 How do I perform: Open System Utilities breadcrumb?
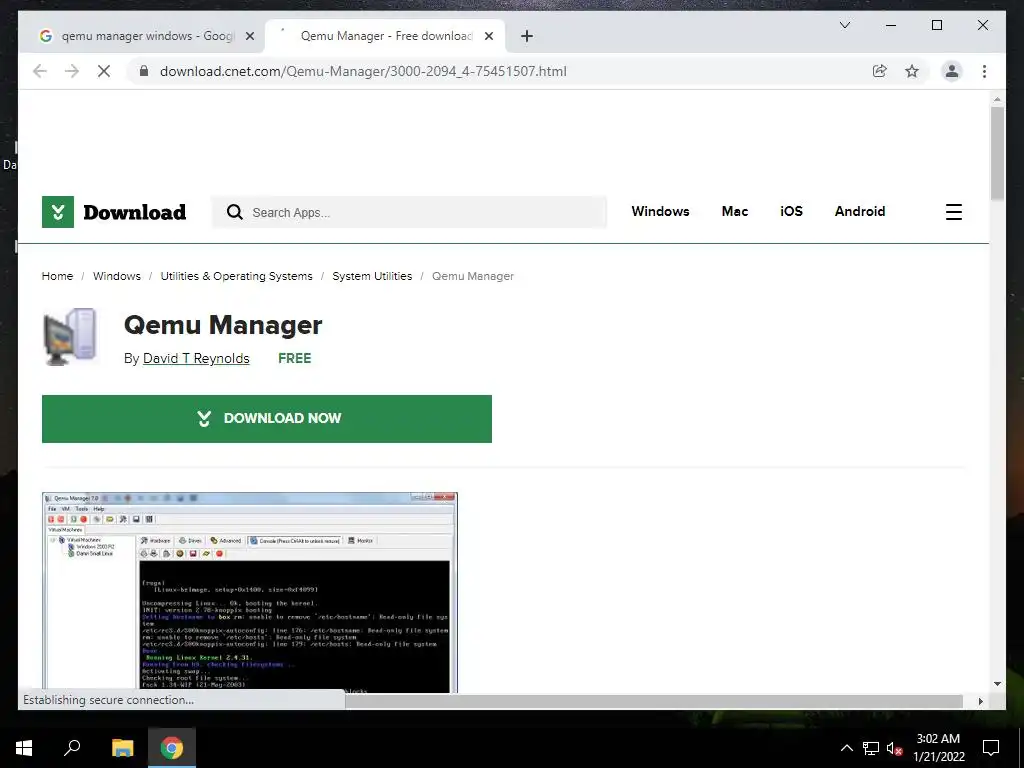point(372,276)
